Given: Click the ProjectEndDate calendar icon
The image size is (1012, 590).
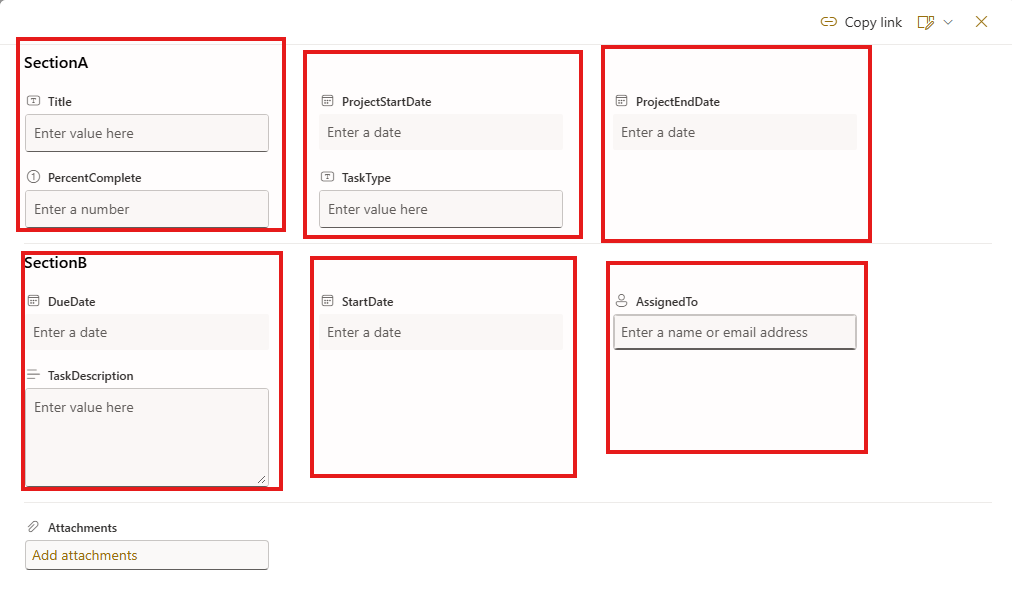Looking at the screenshot, I should coord(622,101).
